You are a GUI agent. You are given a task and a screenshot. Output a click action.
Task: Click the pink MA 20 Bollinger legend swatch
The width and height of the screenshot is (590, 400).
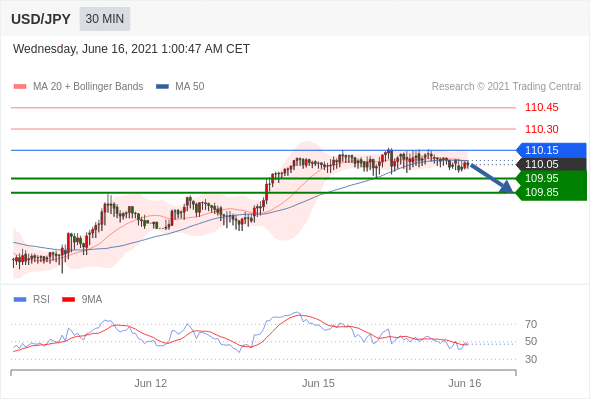[x=20, y=87]
